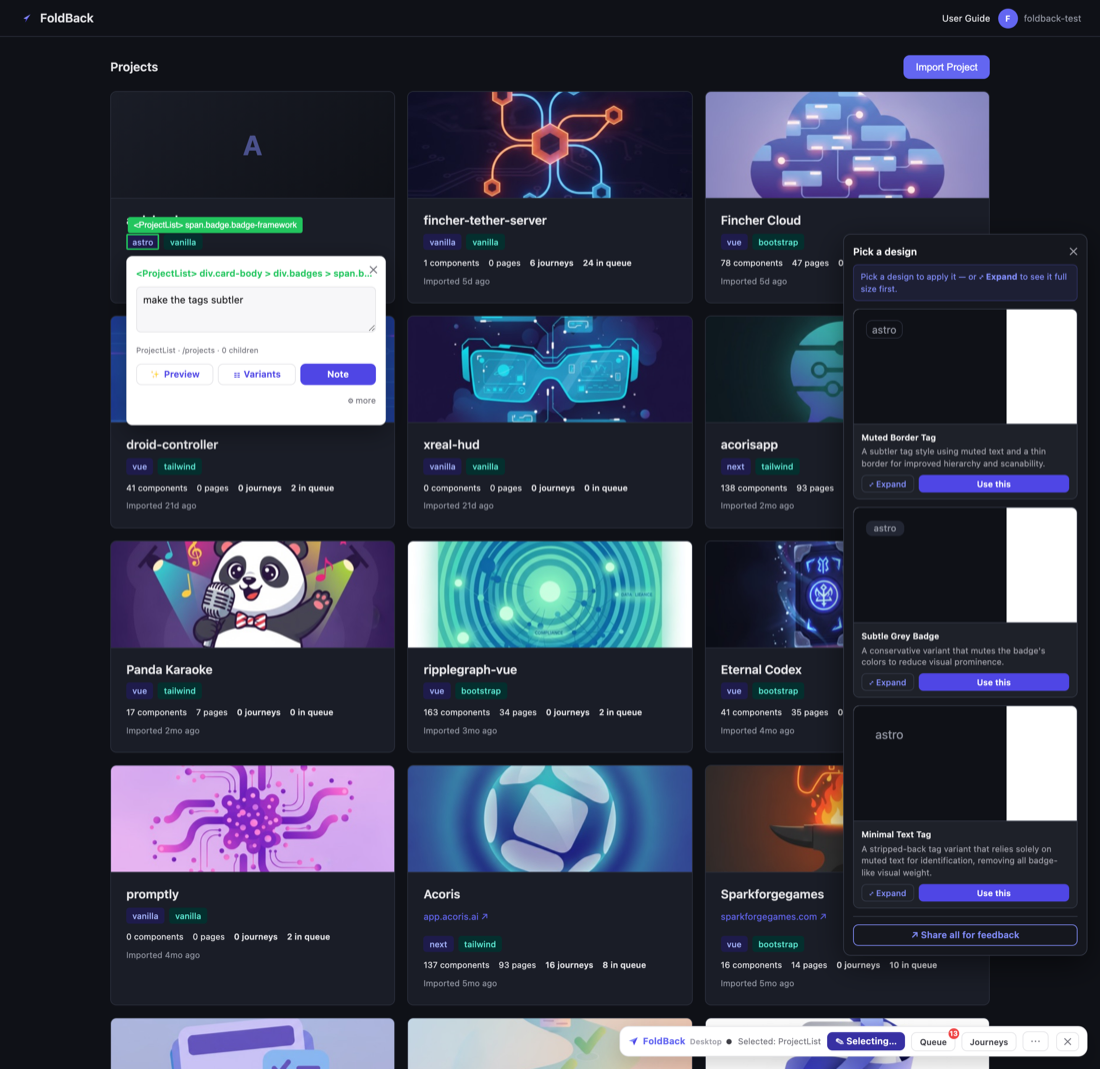Screen dimensions: 1100x1069
Task: Click '24 in queue' on fincher-tether-server
Action: (x=607, y=263)
